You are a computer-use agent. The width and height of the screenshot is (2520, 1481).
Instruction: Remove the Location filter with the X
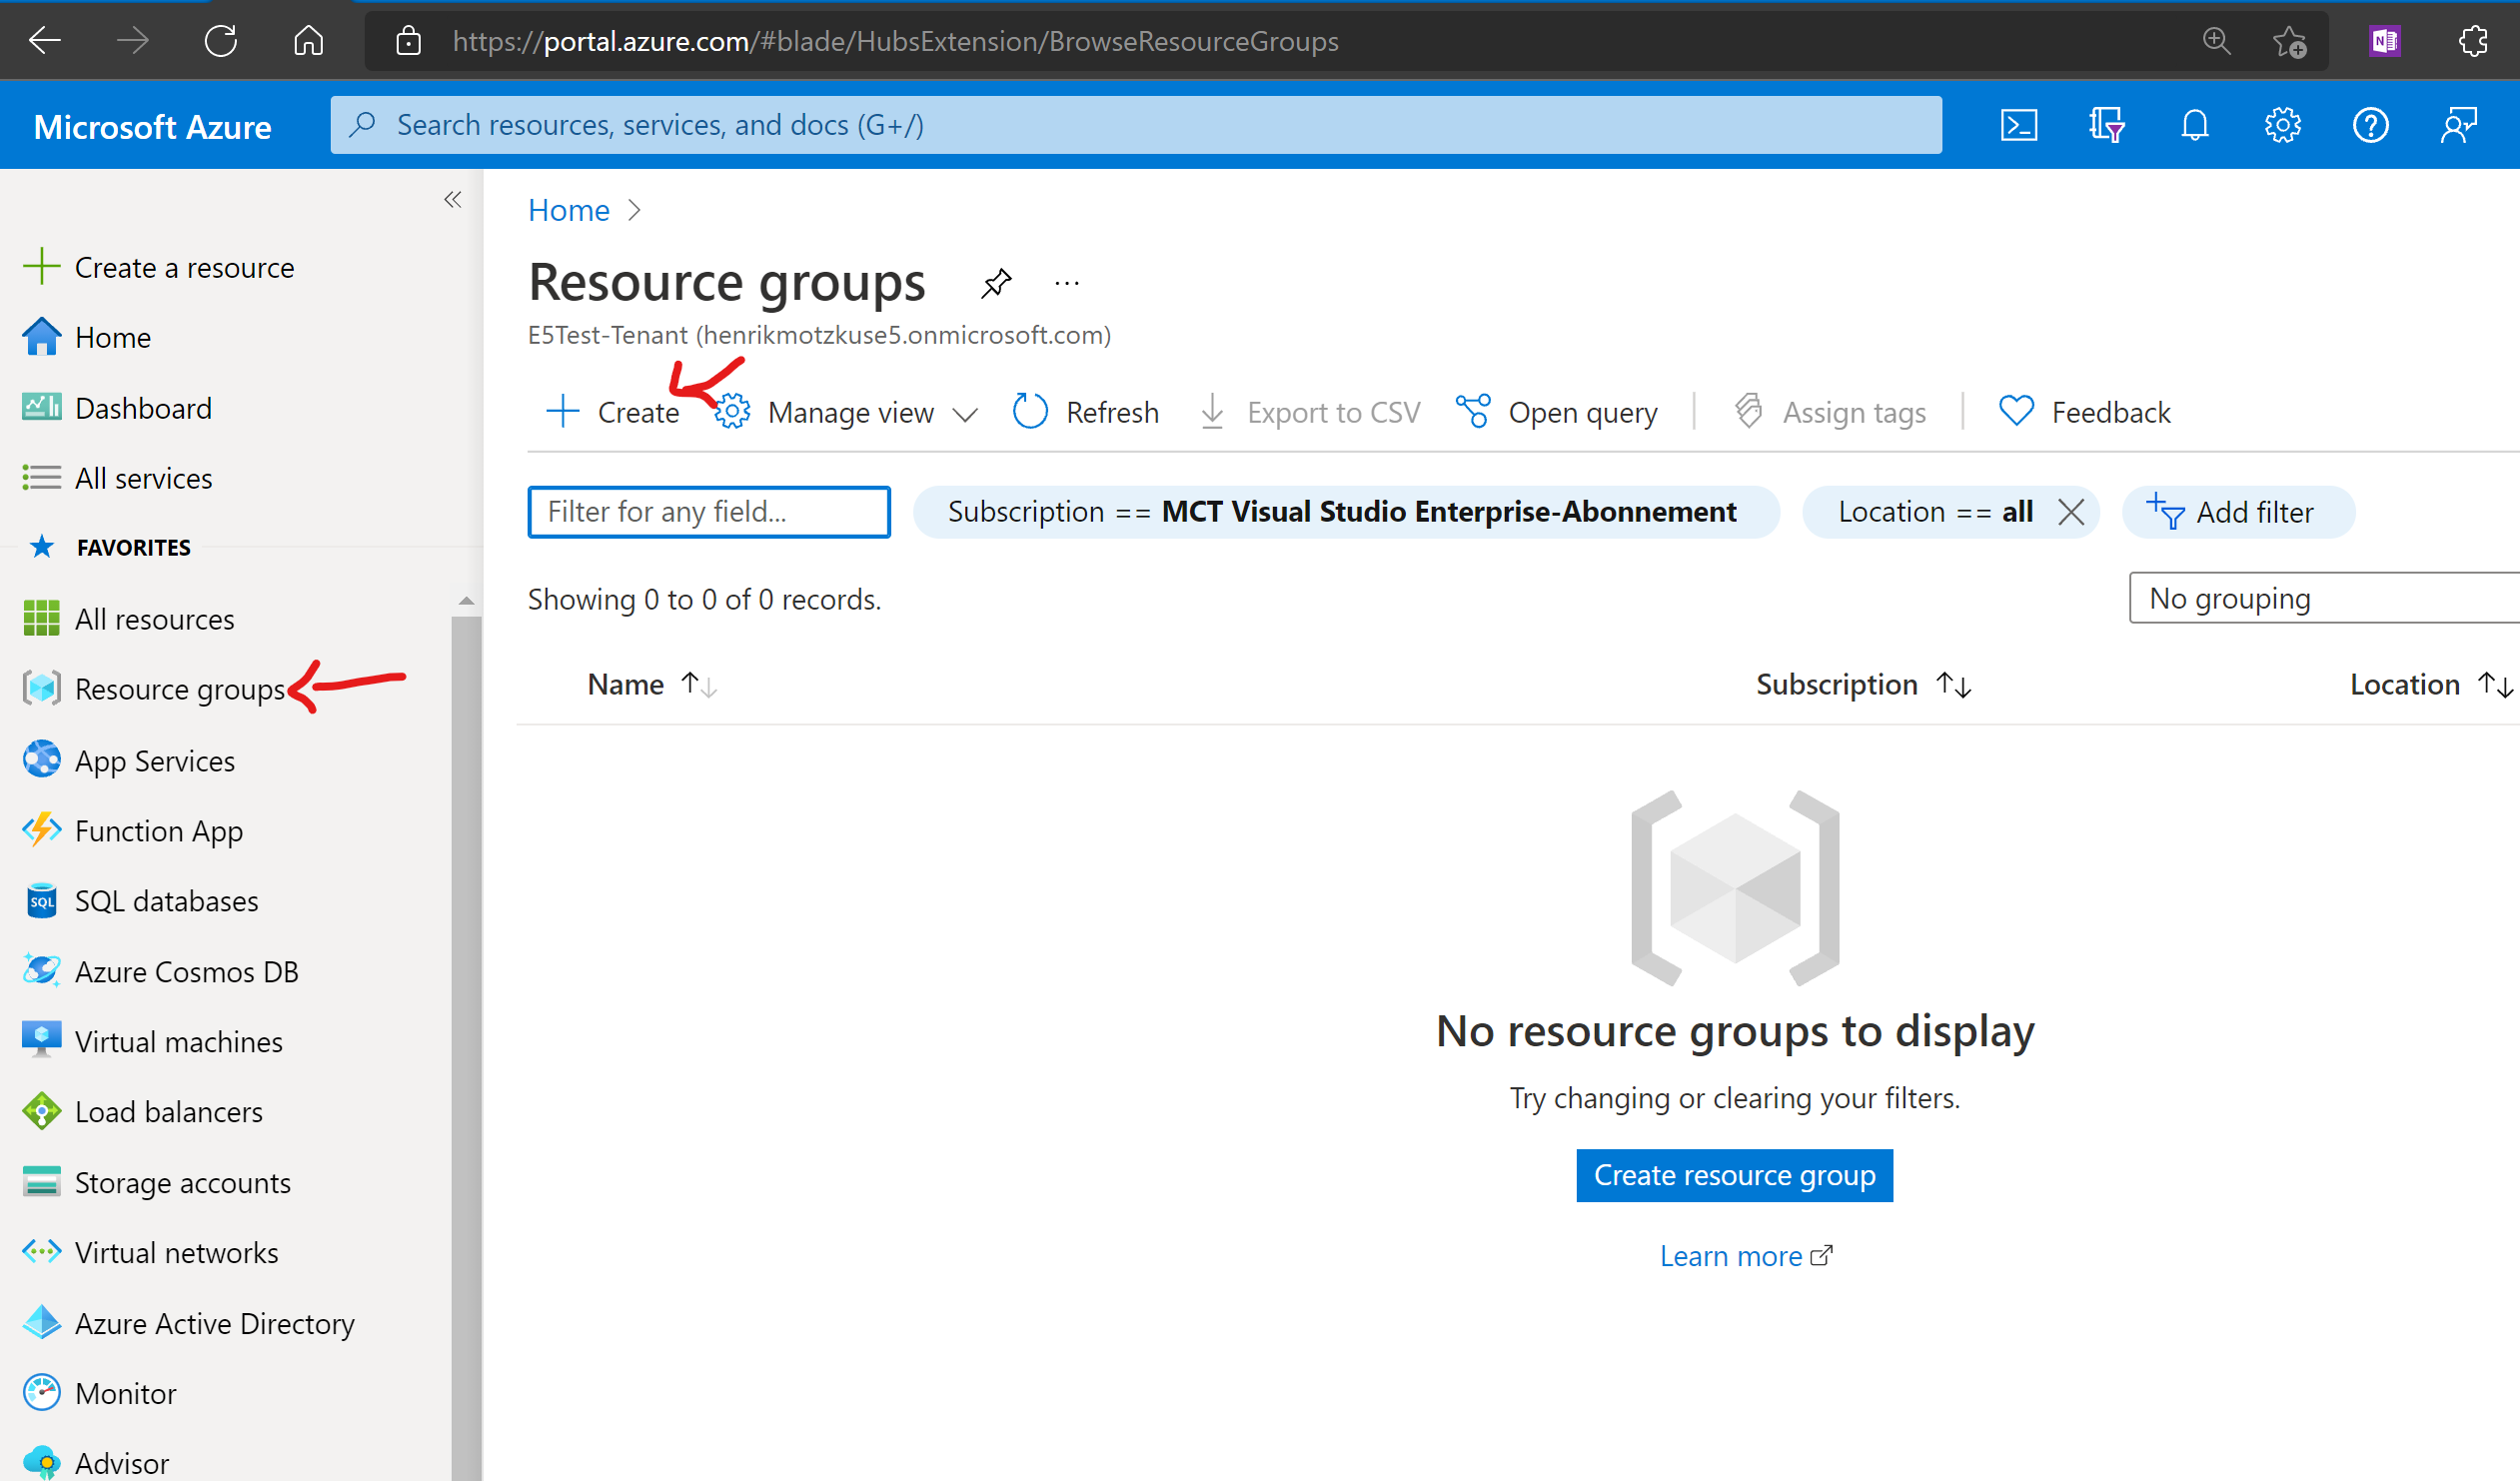pyautogui.click(x=2071, y=512)
